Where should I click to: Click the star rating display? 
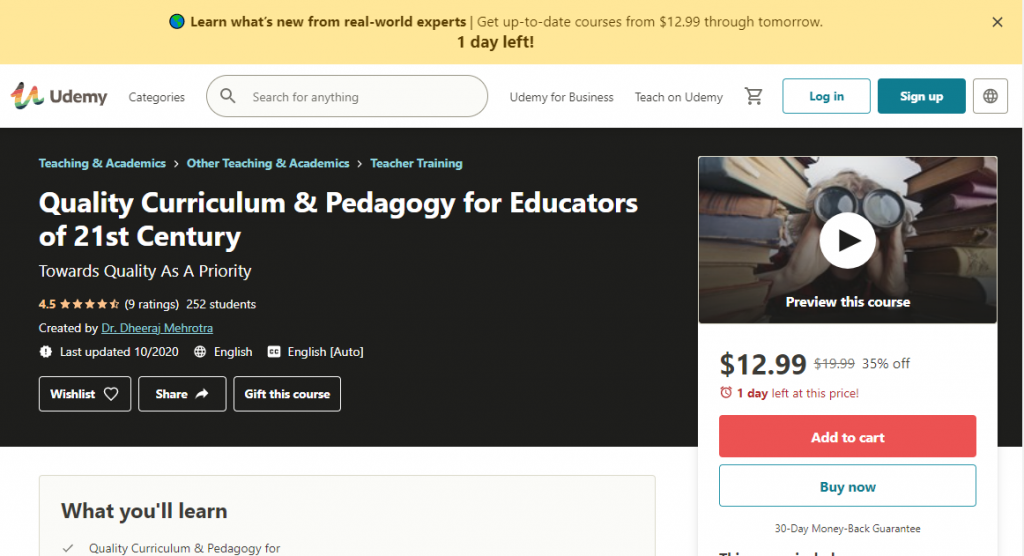[90, 304]
